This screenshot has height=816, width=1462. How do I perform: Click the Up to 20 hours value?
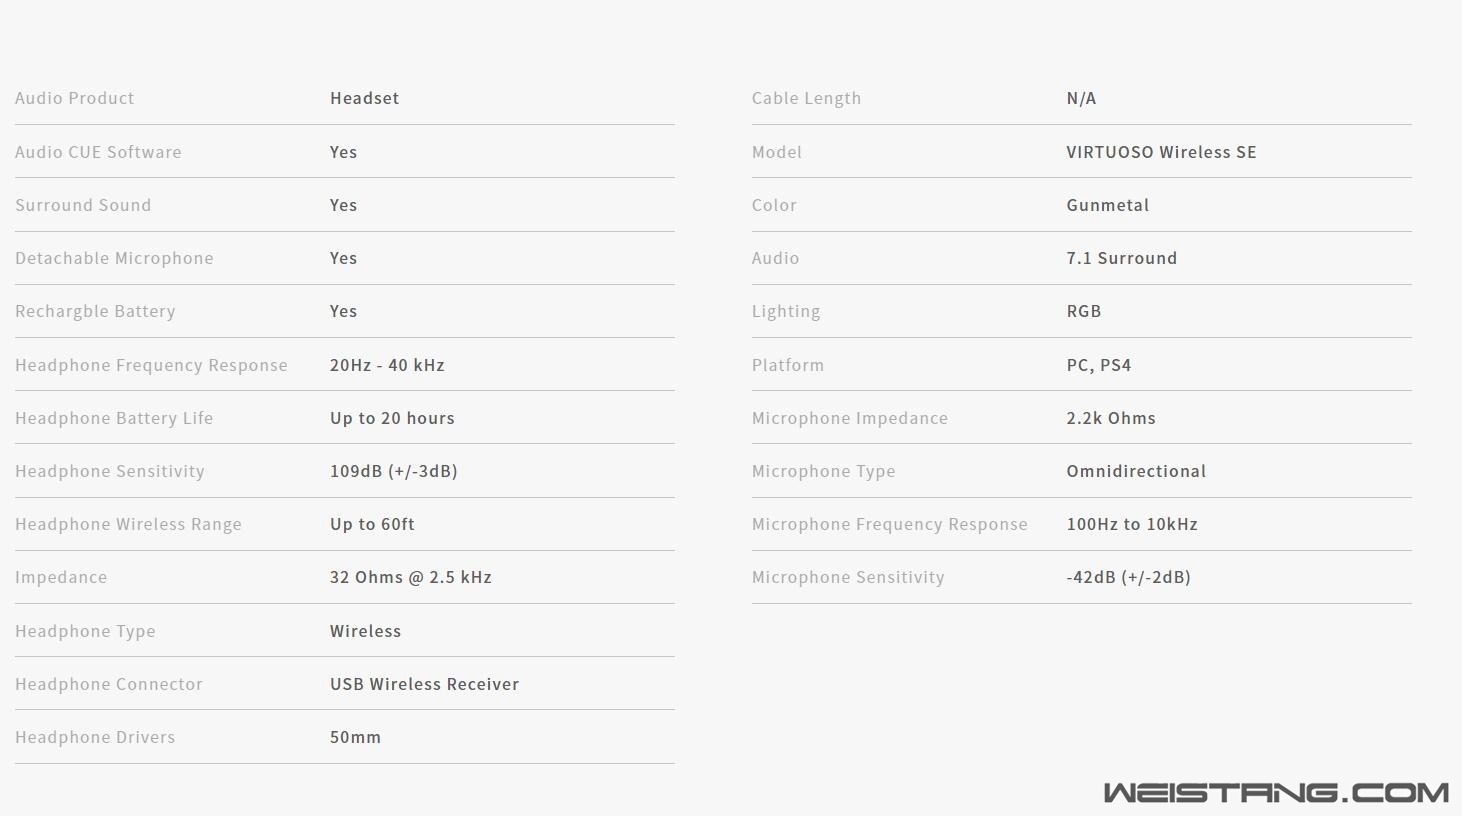pyautogui.click(x=392, y=418)
